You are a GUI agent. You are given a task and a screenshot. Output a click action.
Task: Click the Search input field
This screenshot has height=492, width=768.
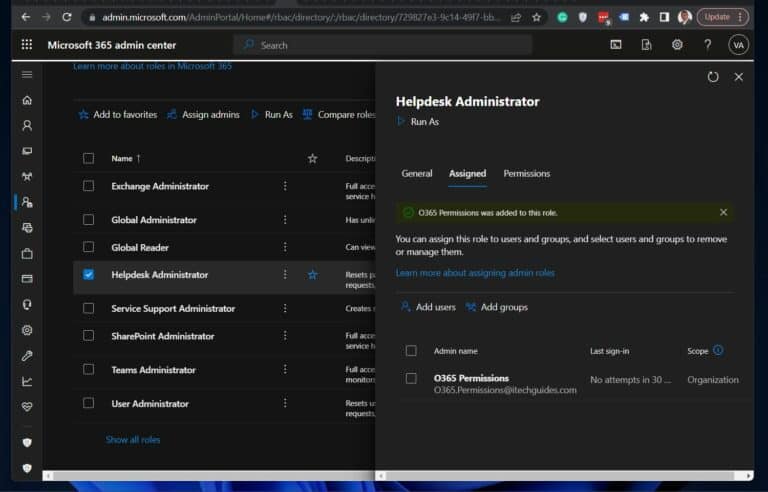click(383, 45)
